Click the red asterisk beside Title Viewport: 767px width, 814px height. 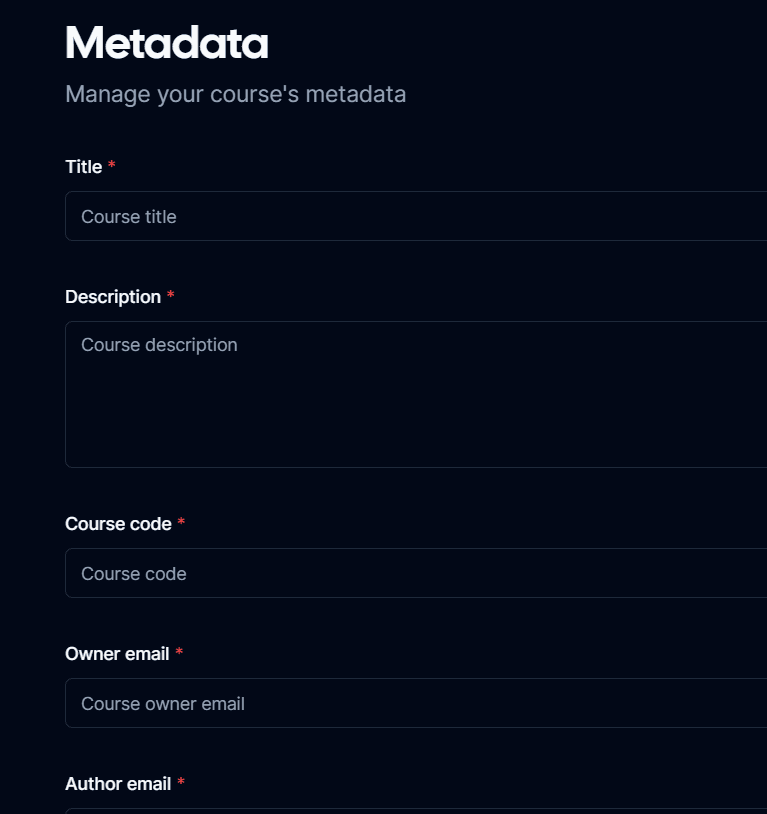[x=112, y=165]
